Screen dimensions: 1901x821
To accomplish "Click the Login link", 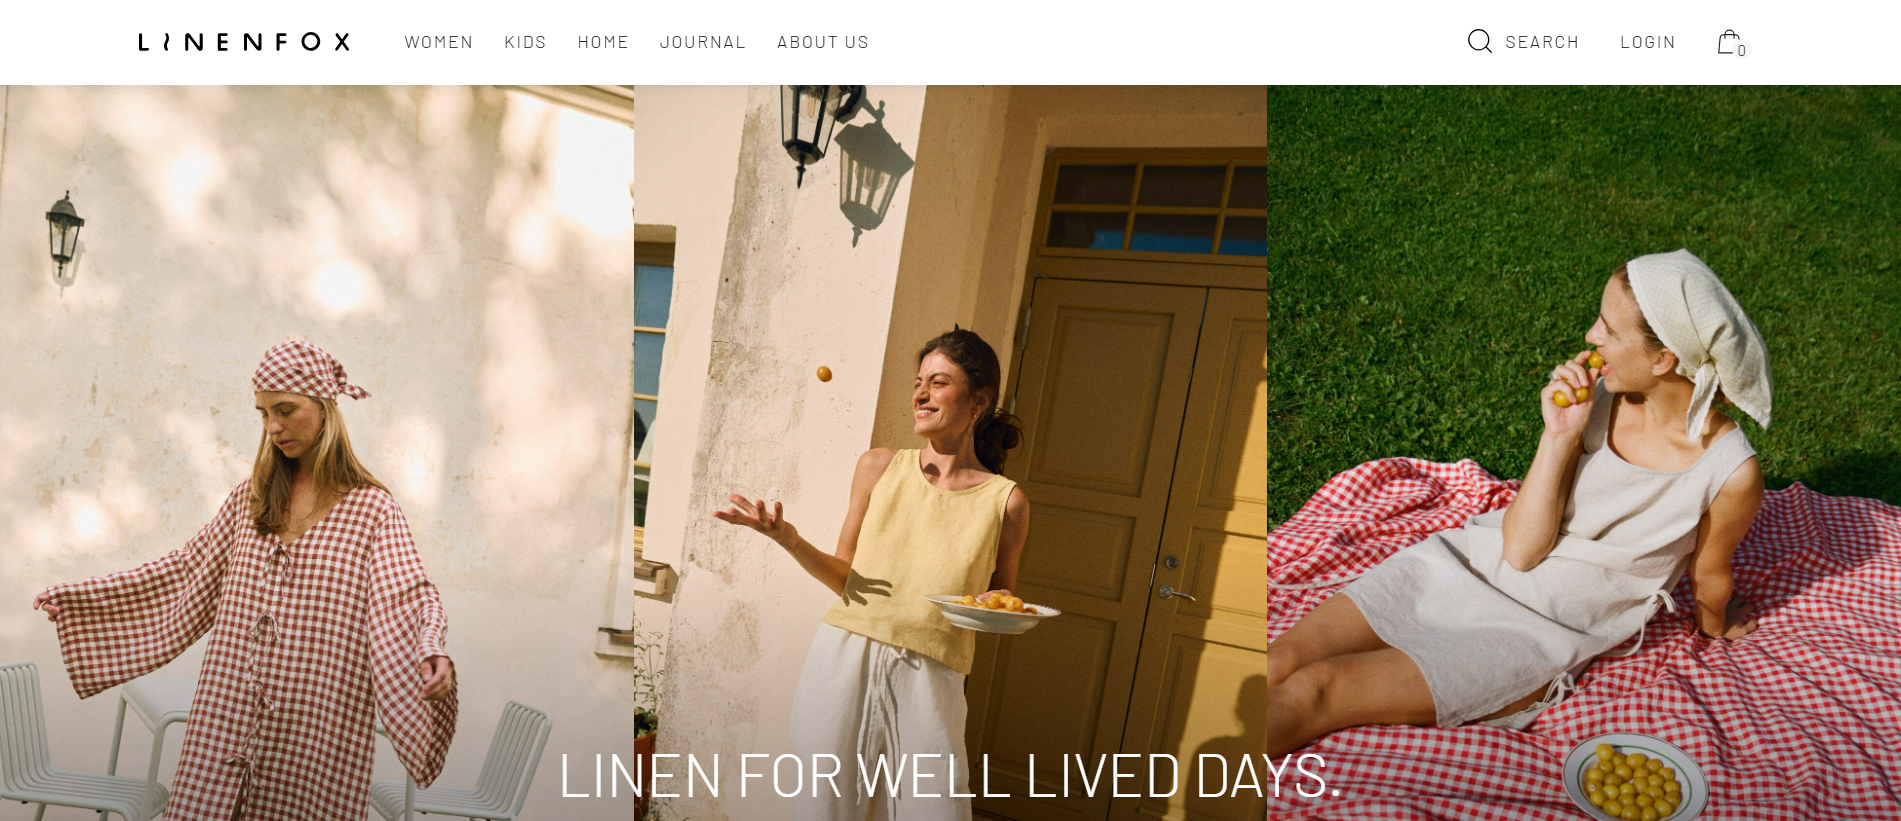I will tap(1648, 42).
